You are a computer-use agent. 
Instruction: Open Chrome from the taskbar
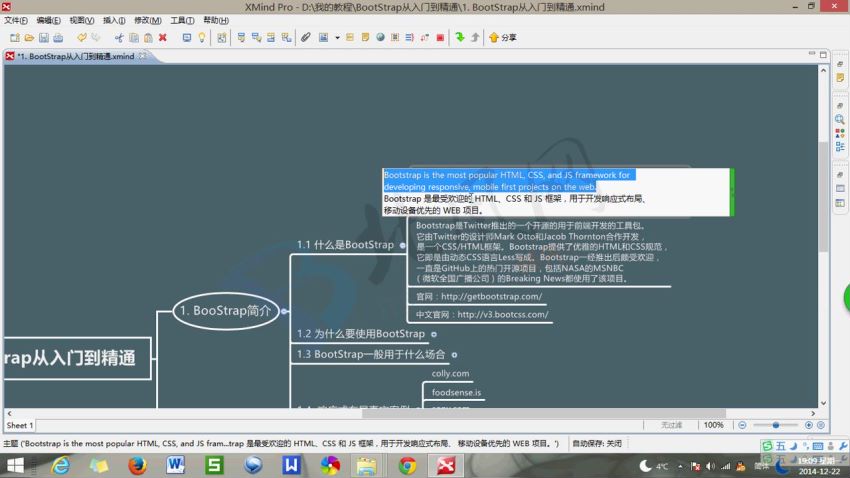click(x=407, y=466)
